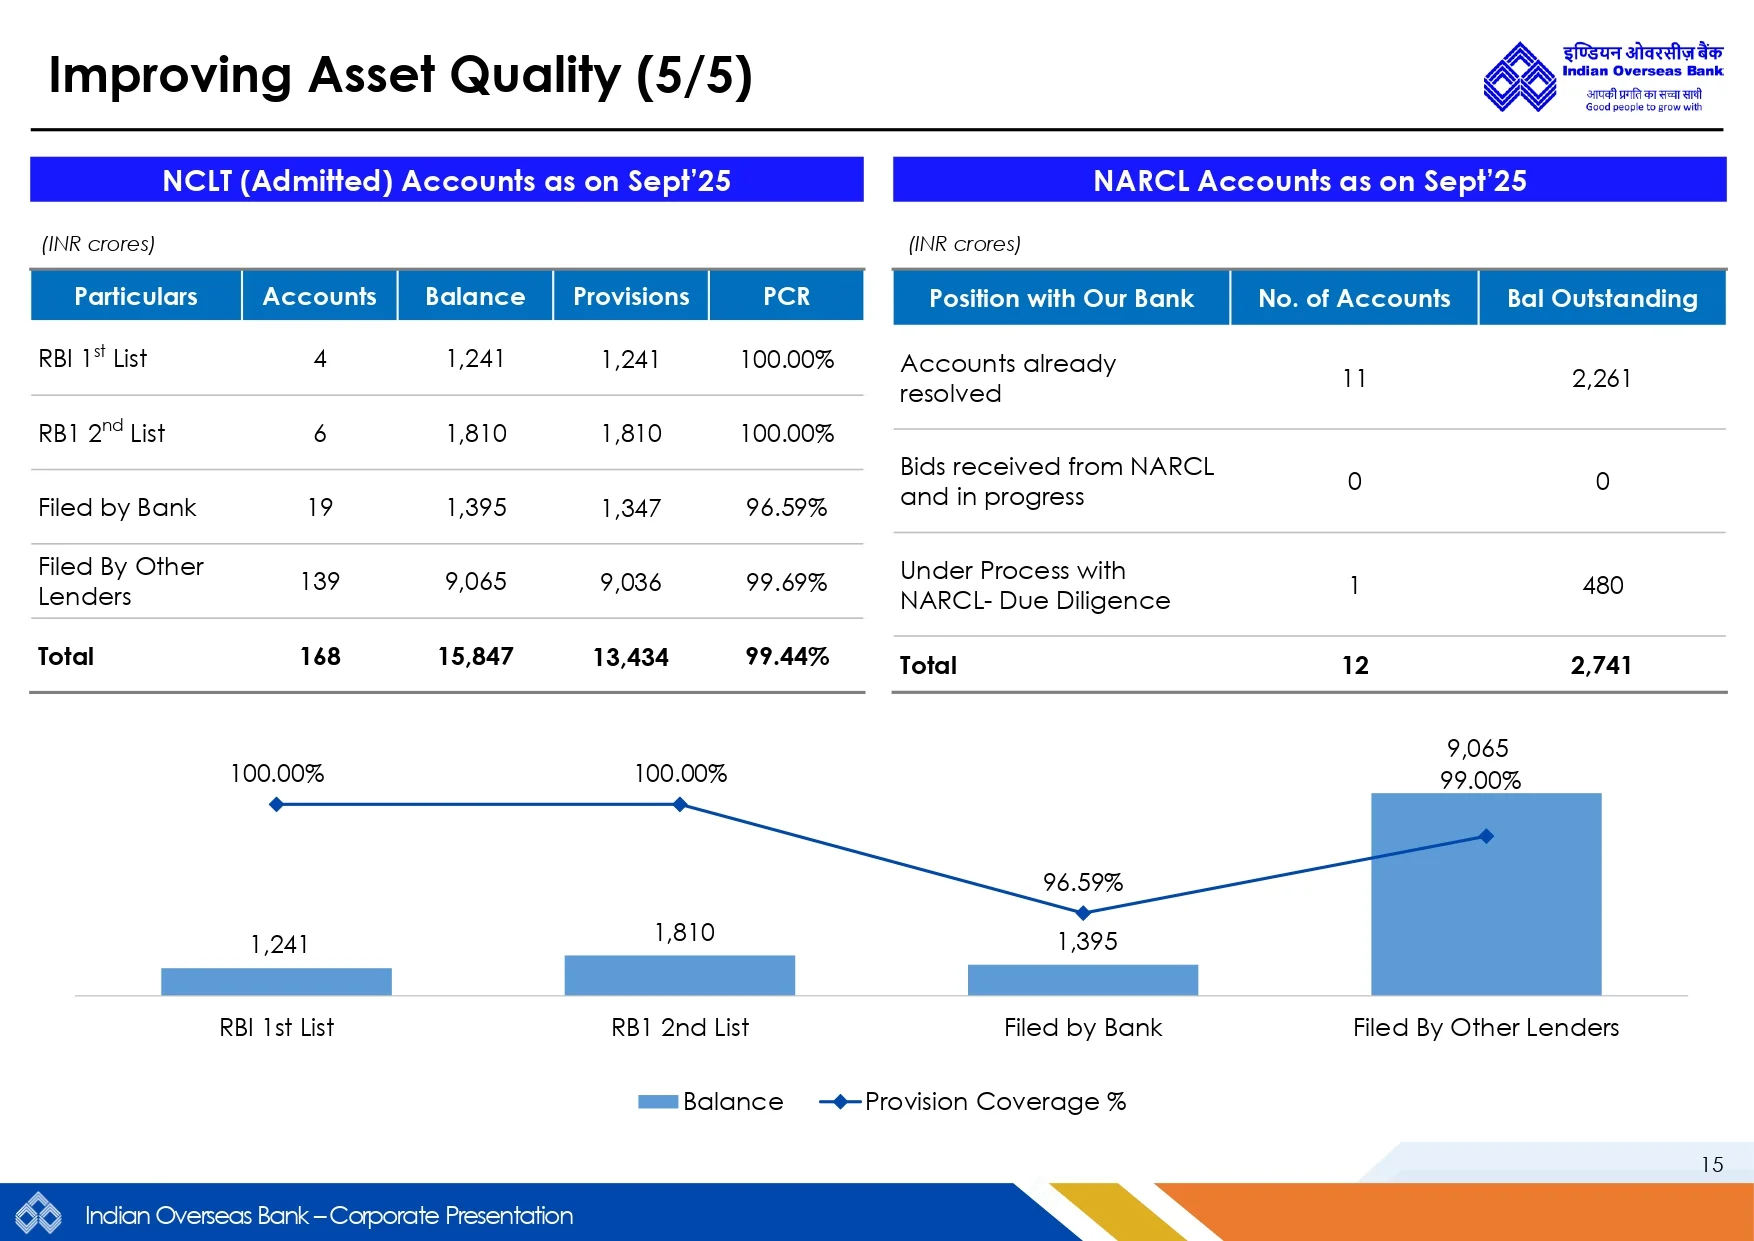Select the 96.59% line marker for Filed by Bank
Image resolution: width=1754 pixels, height=1241 pixels.
tap(1083, 913)
